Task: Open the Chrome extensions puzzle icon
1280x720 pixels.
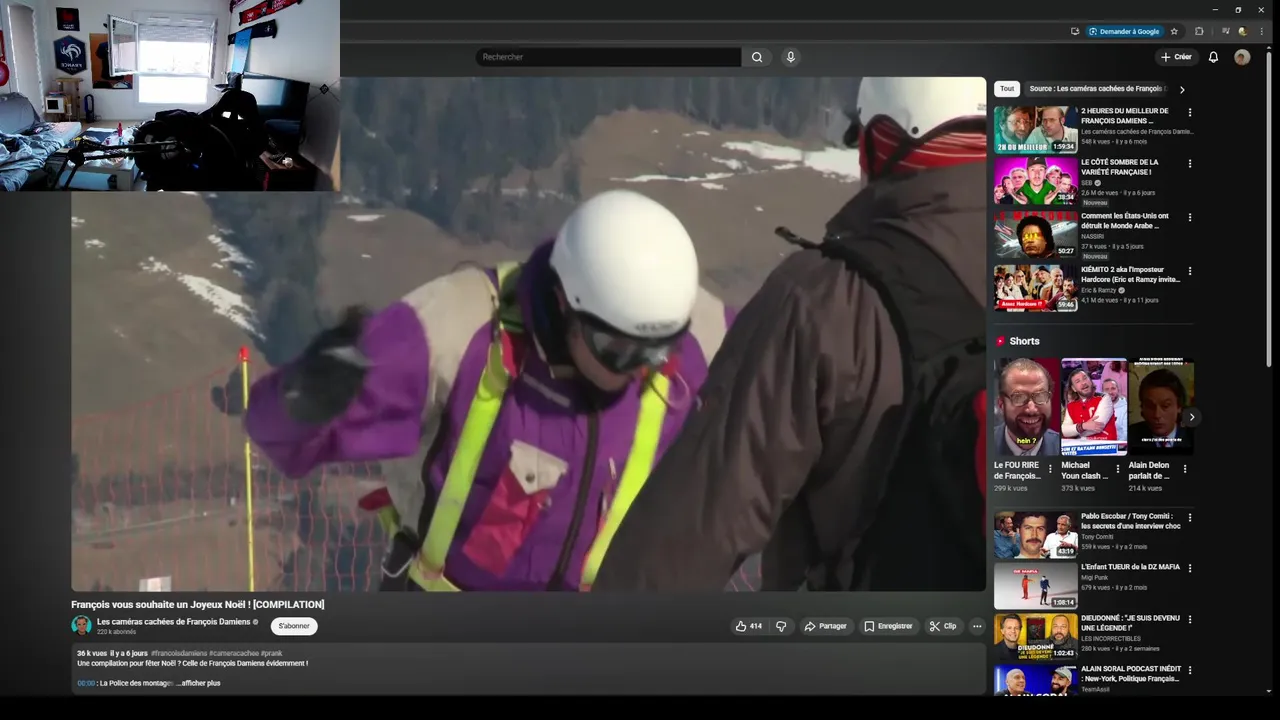Action: [x=1199, y=31]
